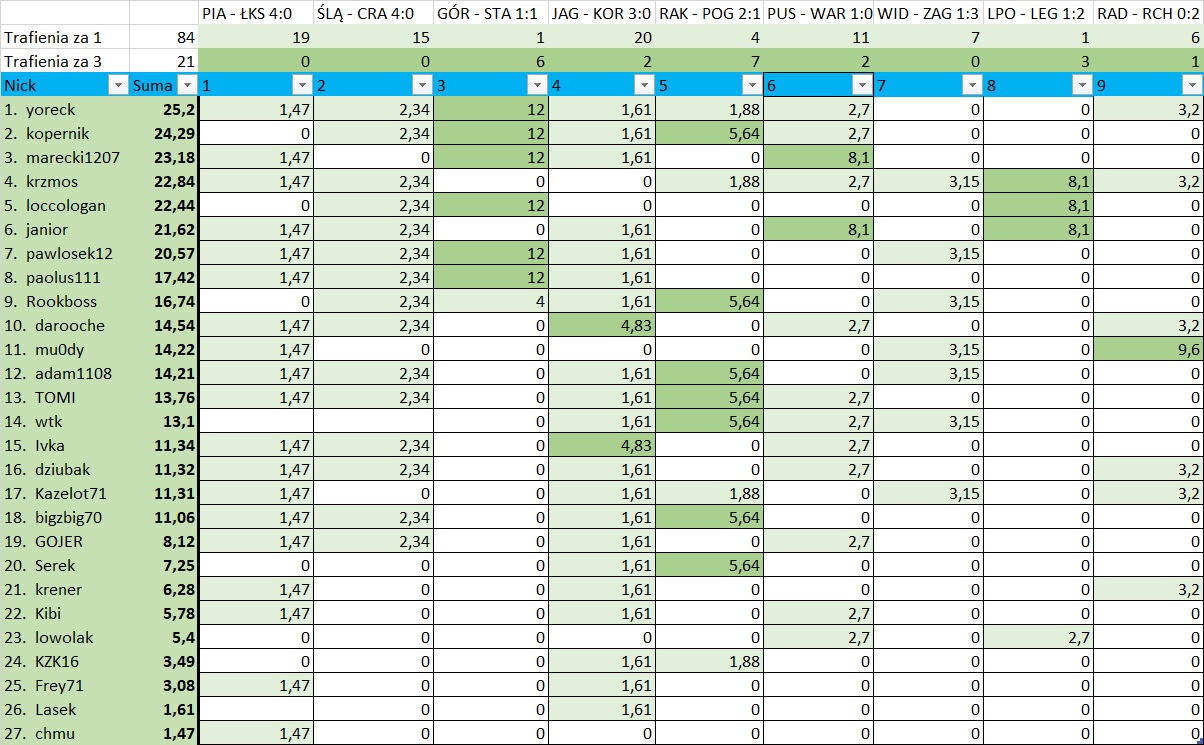Show filter options for column 8

pos(1080,86)
